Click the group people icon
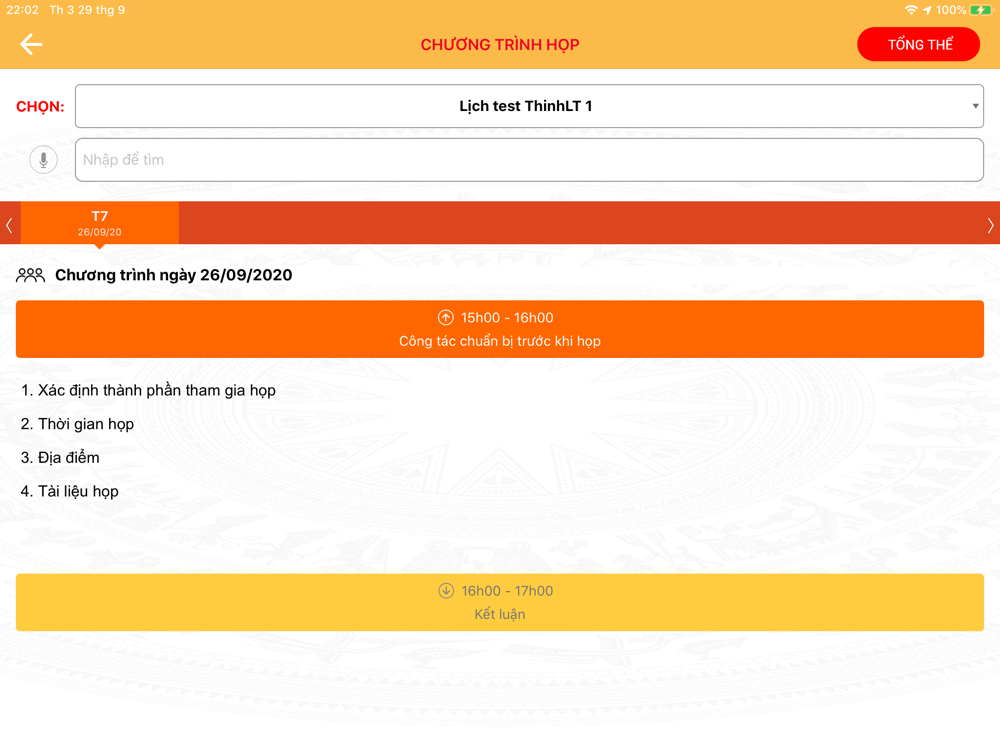Viewport: 1000px width, 750px height. tap(30, 275)
